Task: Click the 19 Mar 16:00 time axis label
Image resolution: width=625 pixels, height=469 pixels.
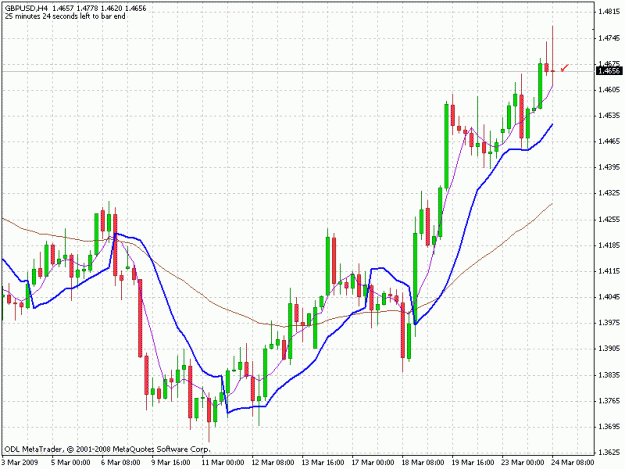Action: (x=473, y=462)
